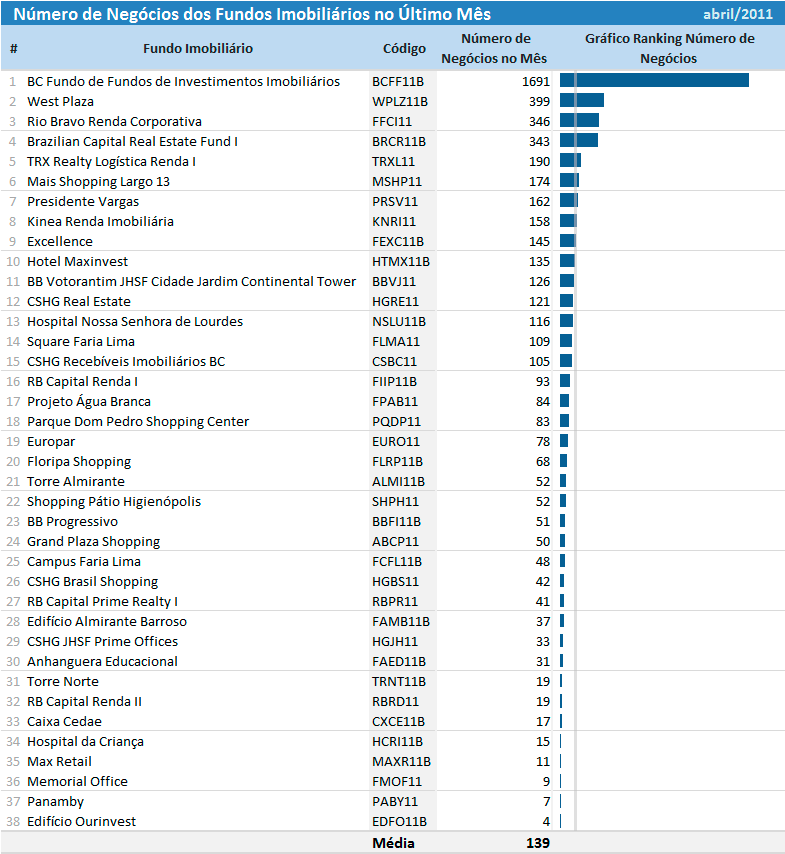Select the 'Europar' fund name
Viewport: 785px width, 854px height.
(51, 442)
